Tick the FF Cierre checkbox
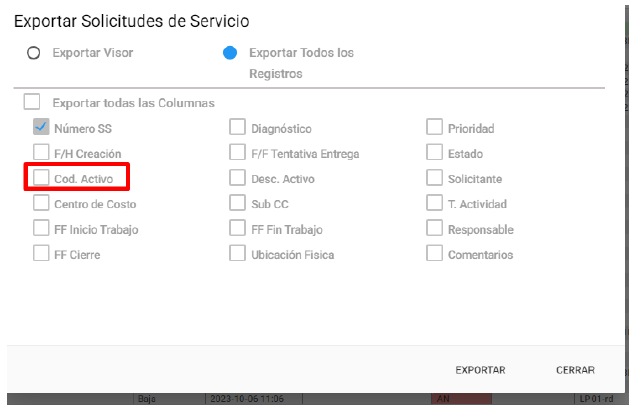Screen dimensions: 629x405 pos(41,253)
